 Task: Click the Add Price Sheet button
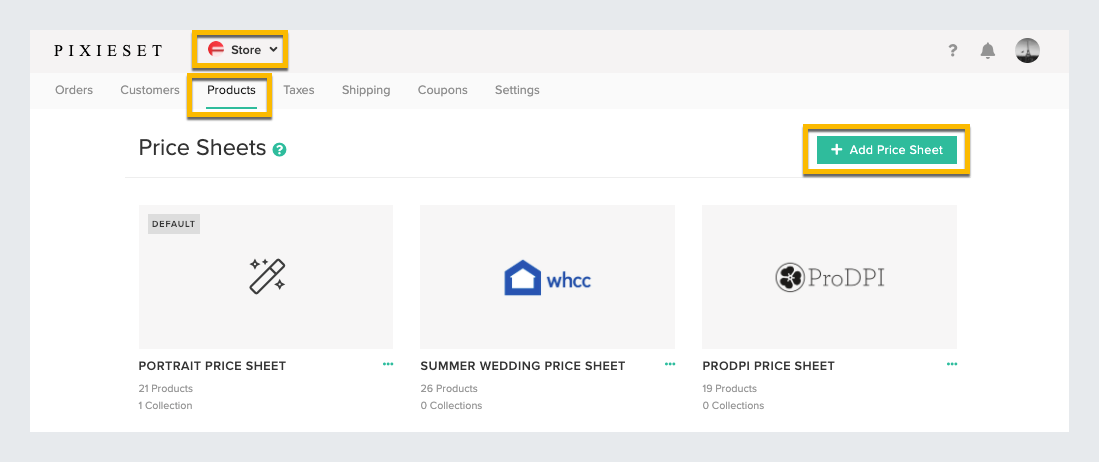887,150
